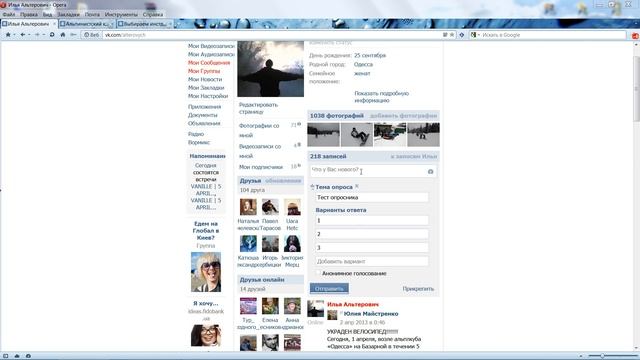Click the star icon inside the address bar
This screenshot has height=360, width=640.
point(452,35)
